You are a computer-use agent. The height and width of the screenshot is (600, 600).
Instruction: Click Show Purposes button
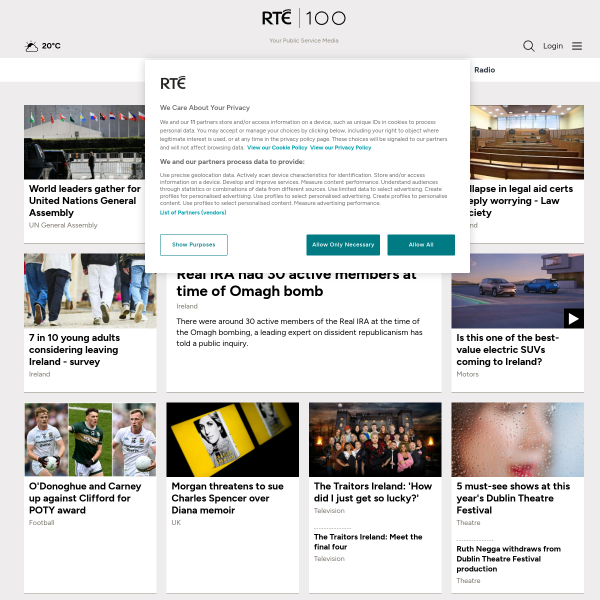194,245
